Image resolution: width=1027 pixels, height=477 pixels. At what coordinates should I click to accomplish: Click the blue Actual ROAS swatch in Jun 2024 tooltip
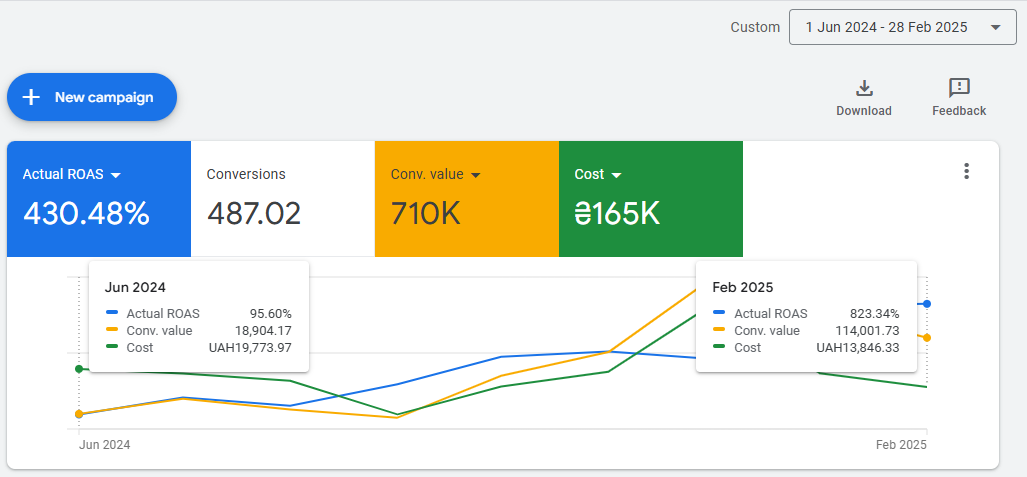click(x=112, y=313)
